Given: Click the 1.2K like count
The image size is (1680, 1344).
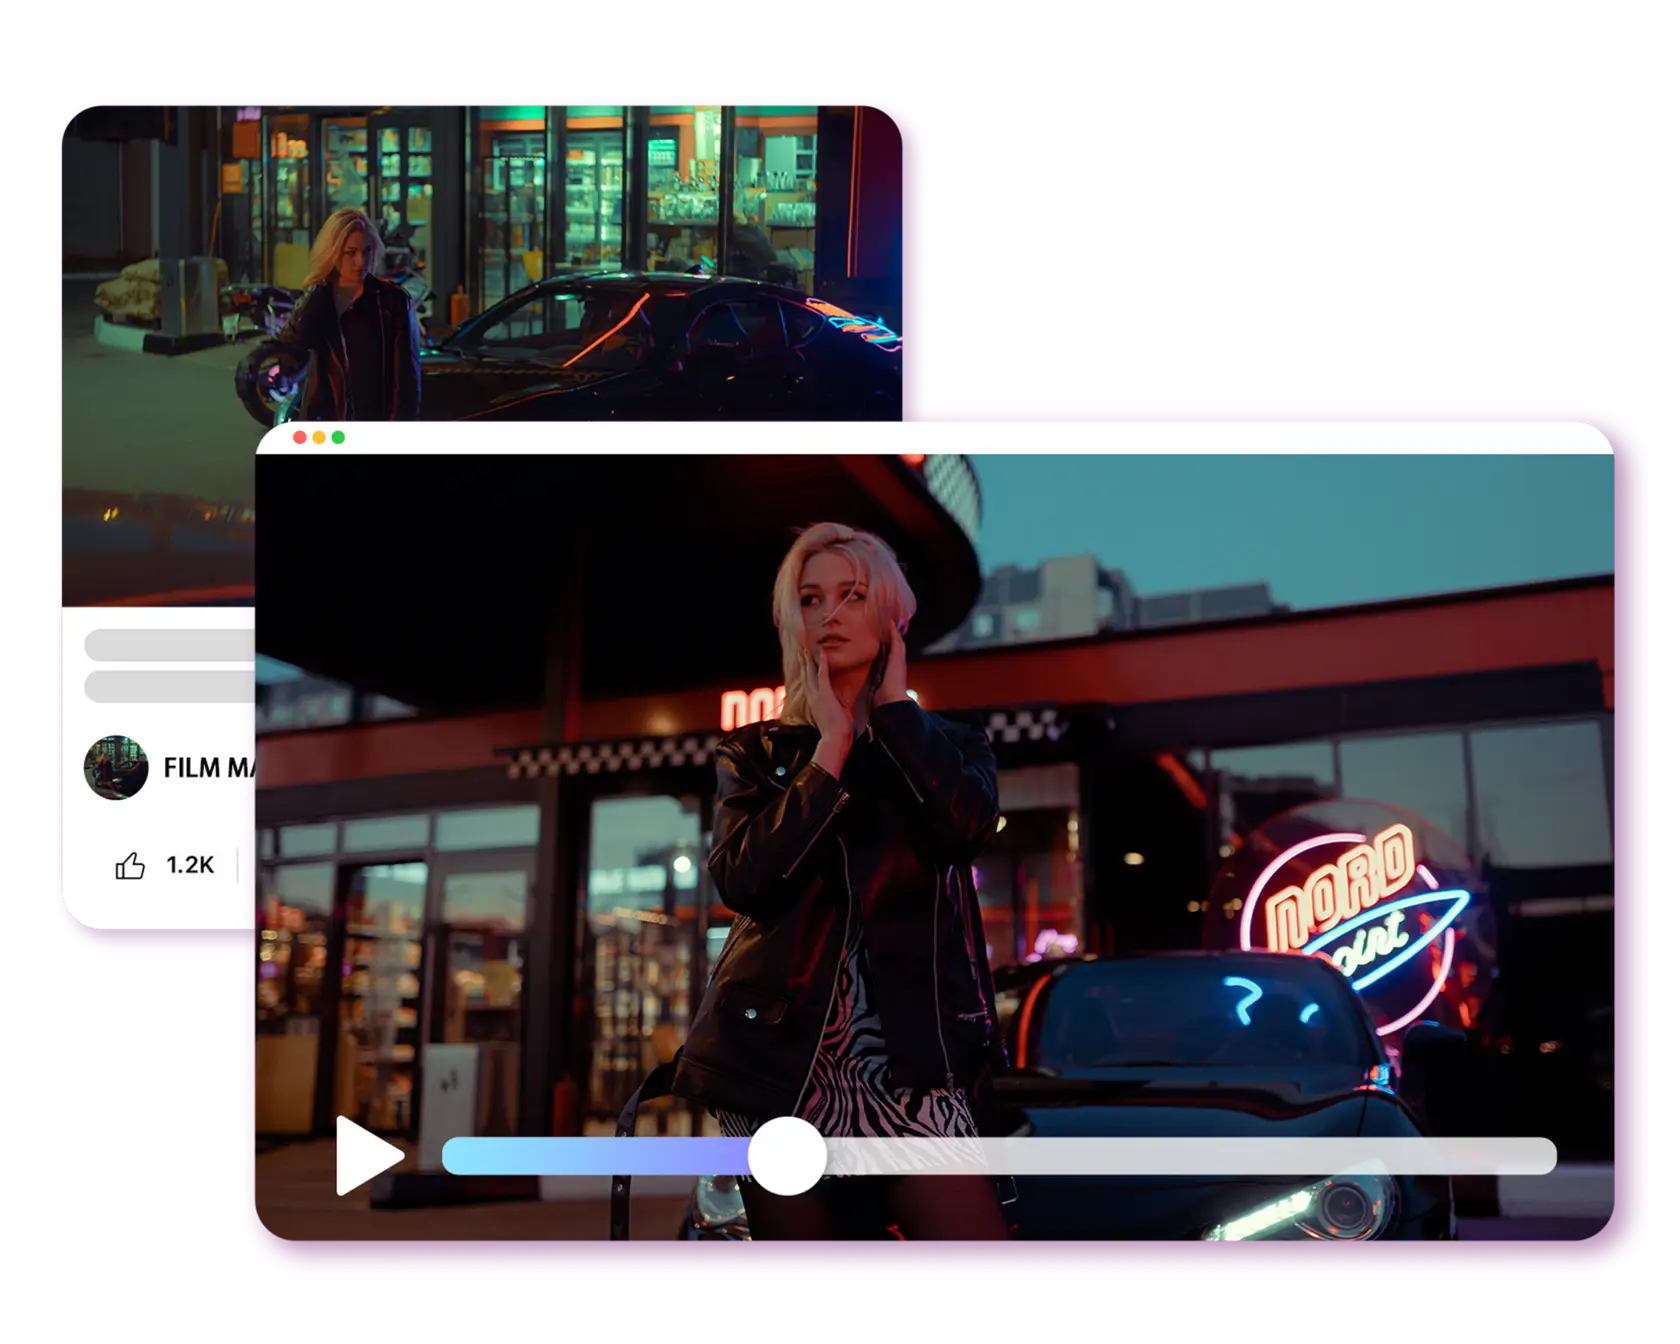Looking at the screenshot, I should coord(189,866).
